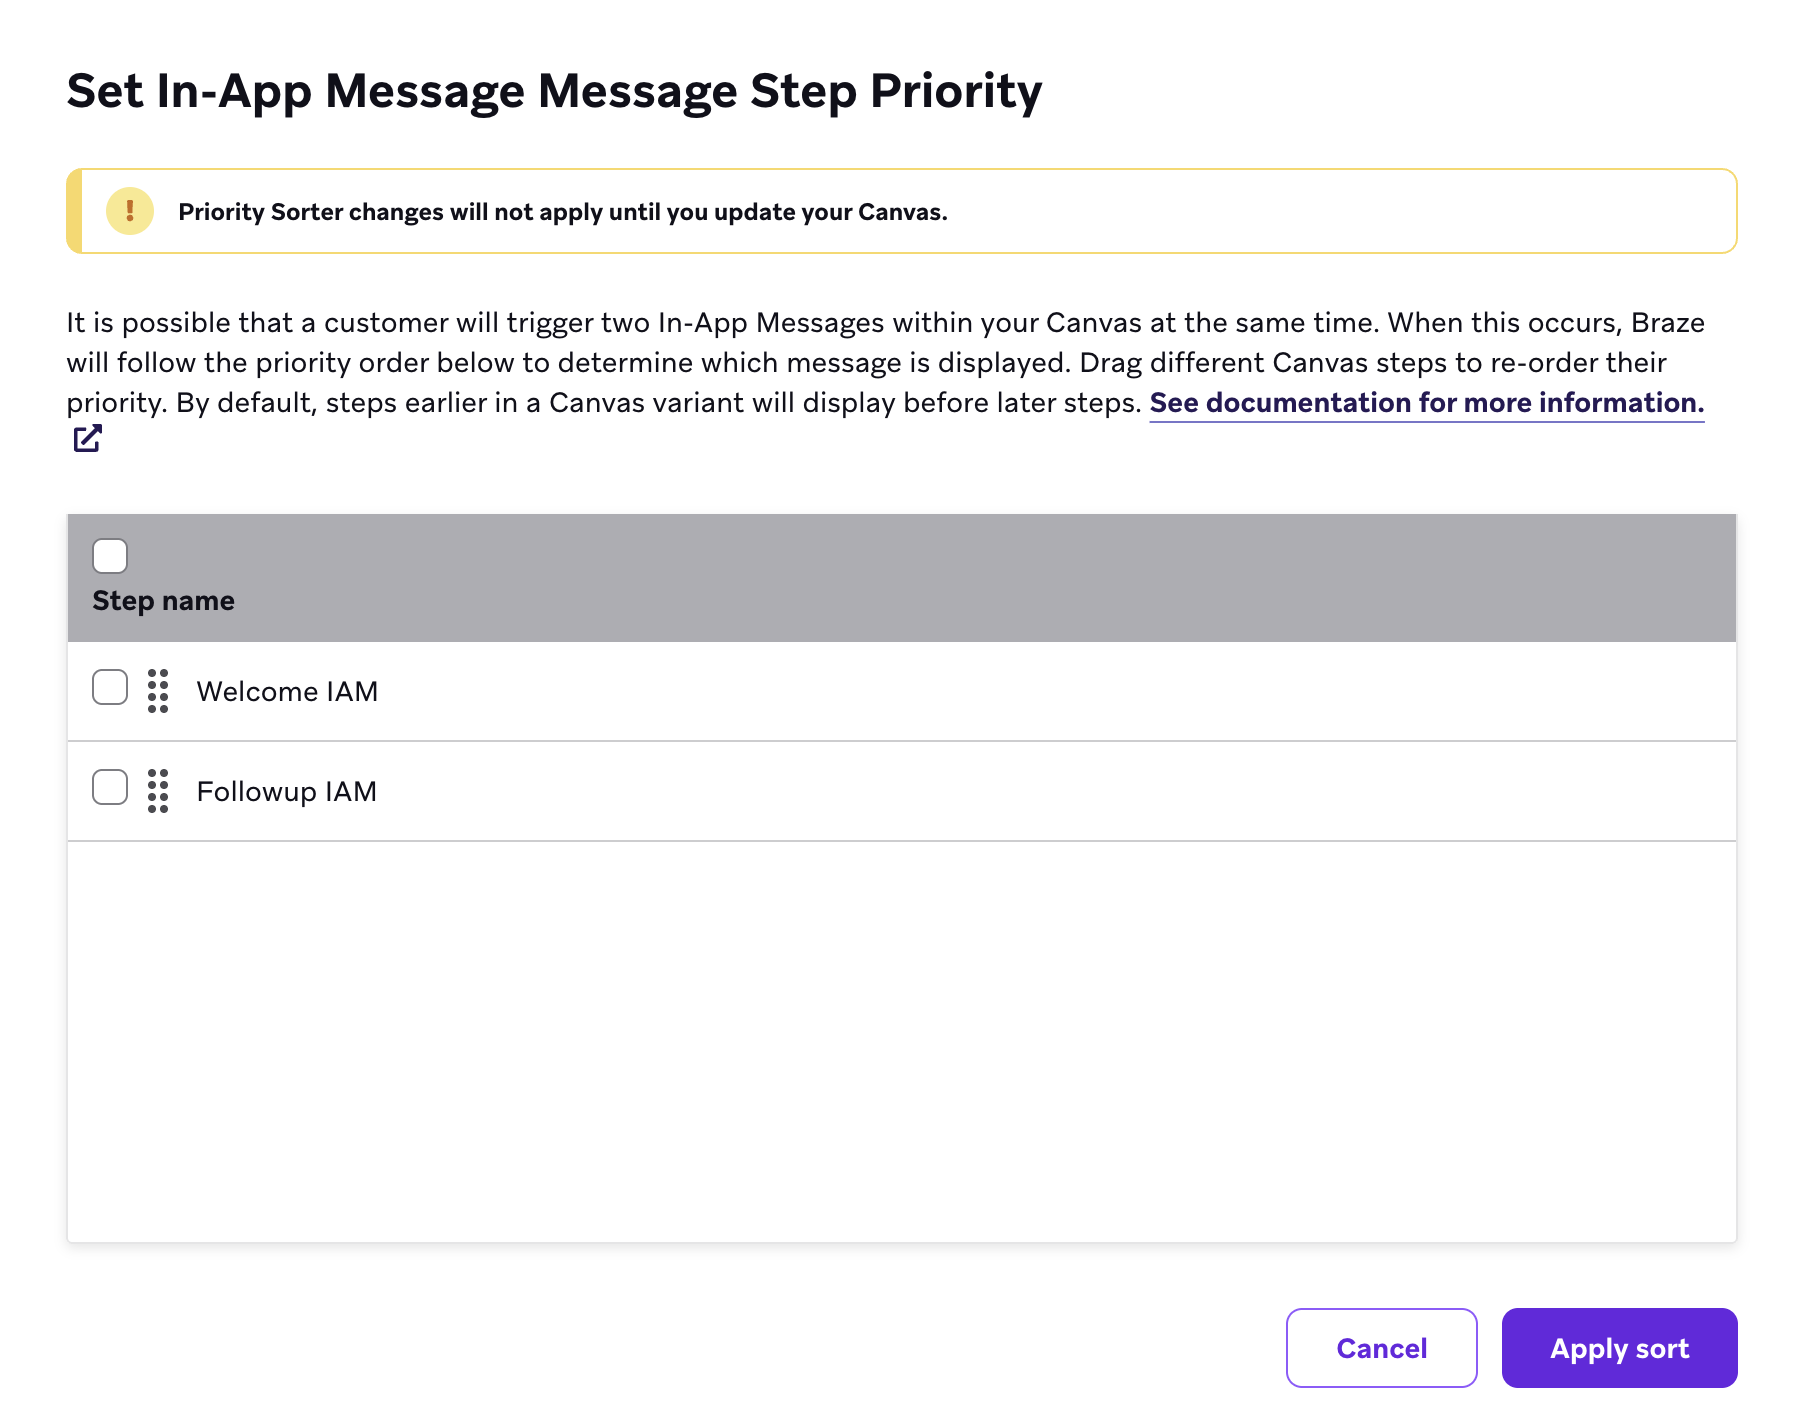Grab the drag handle for Welcome IAM

[158, 691]
